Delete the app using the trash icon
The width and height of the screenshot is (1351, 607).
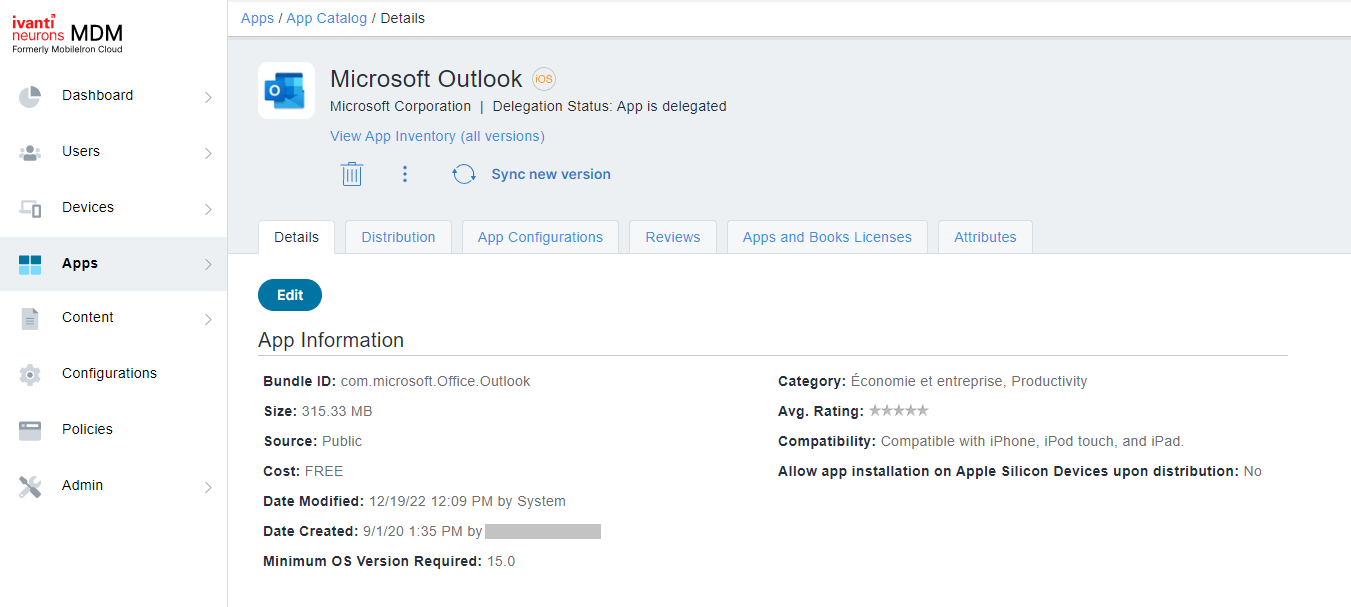[351, 173]
